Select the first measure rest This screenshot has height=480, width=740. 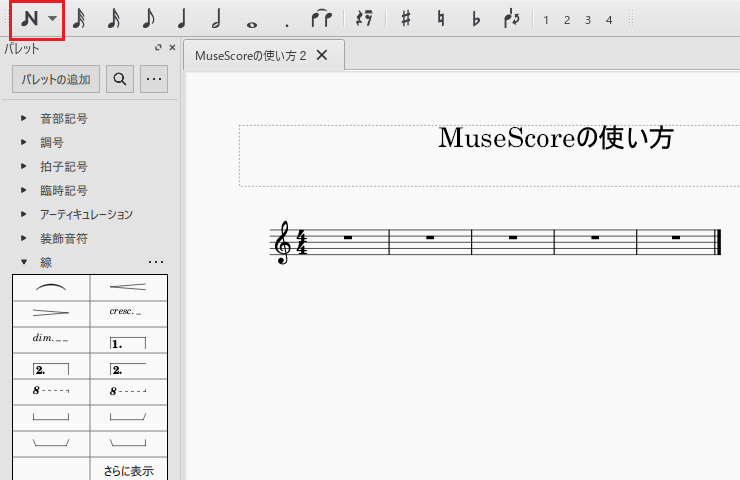pos(348,237)
